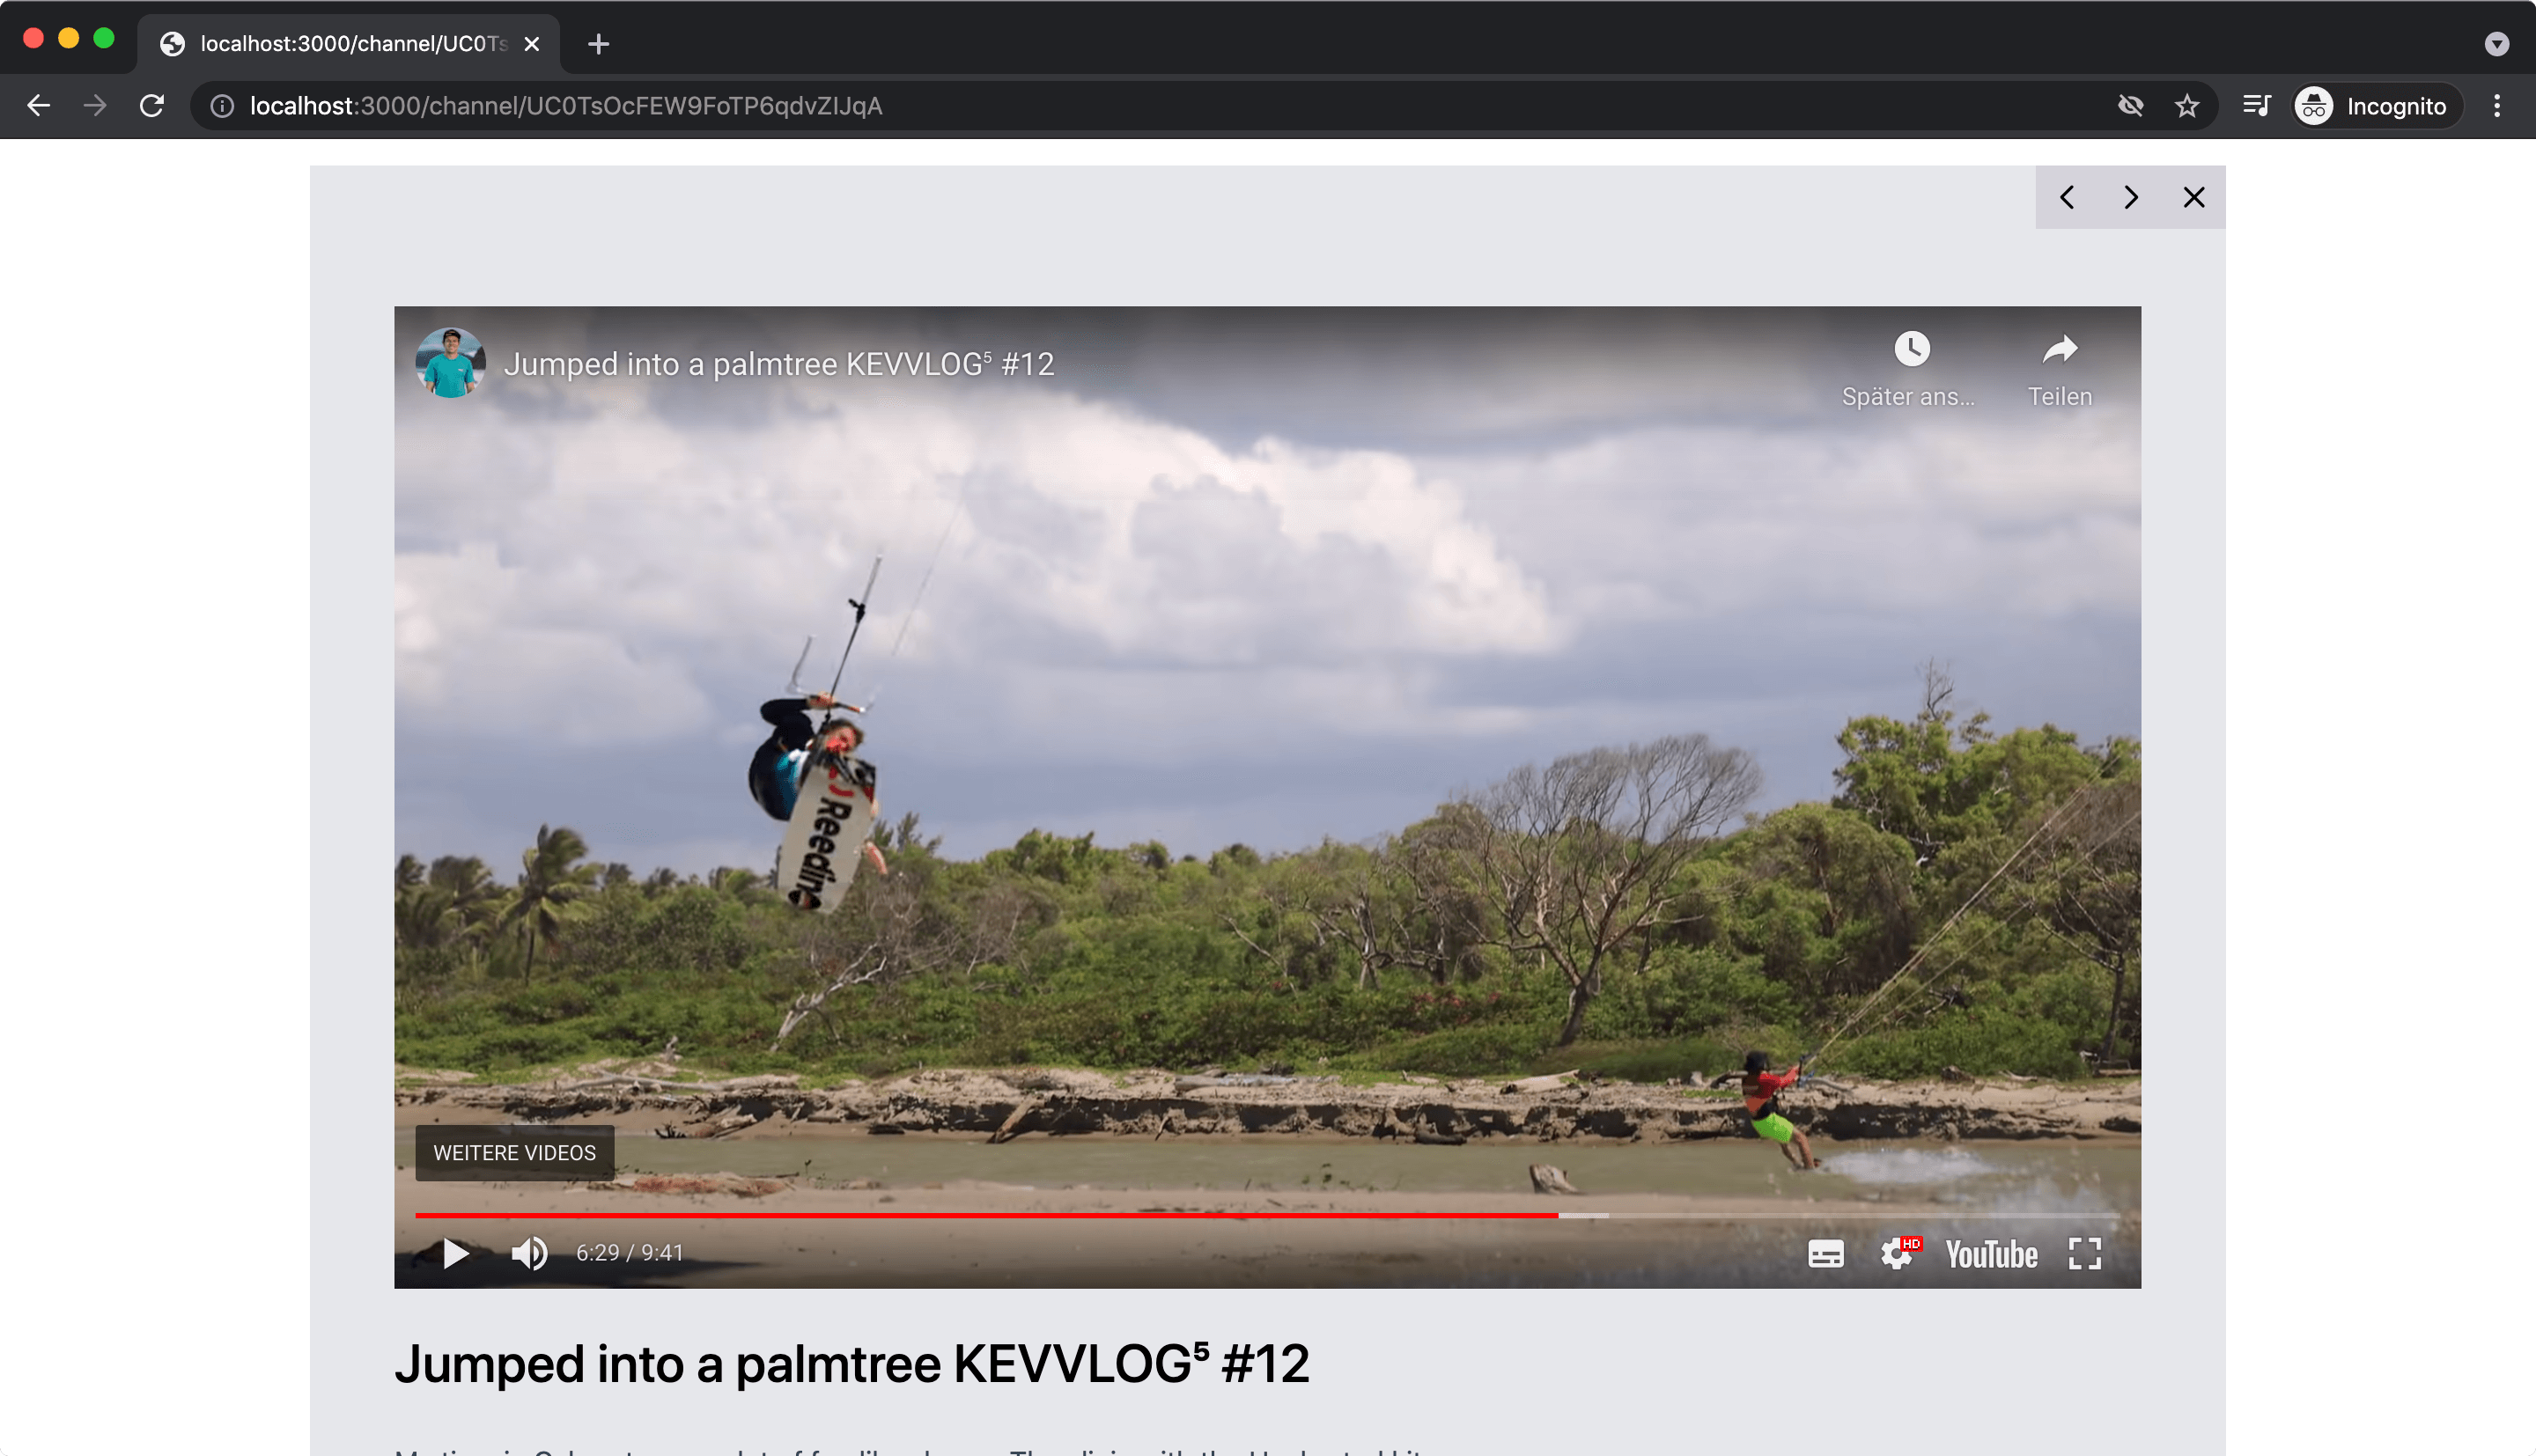Open video on YouTube logo
The height and width of the screenshot is (1456, 2536).
[x=1991, y=1254]
